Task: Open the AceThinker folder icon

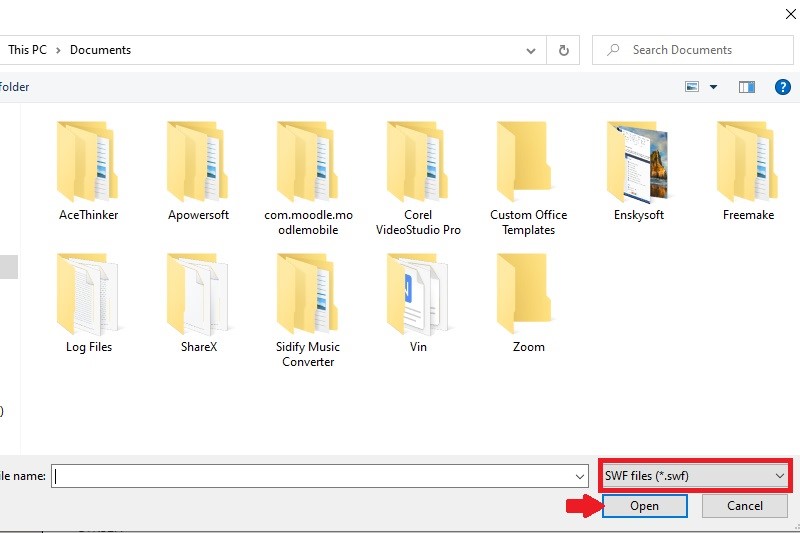Action: [87, 161]
